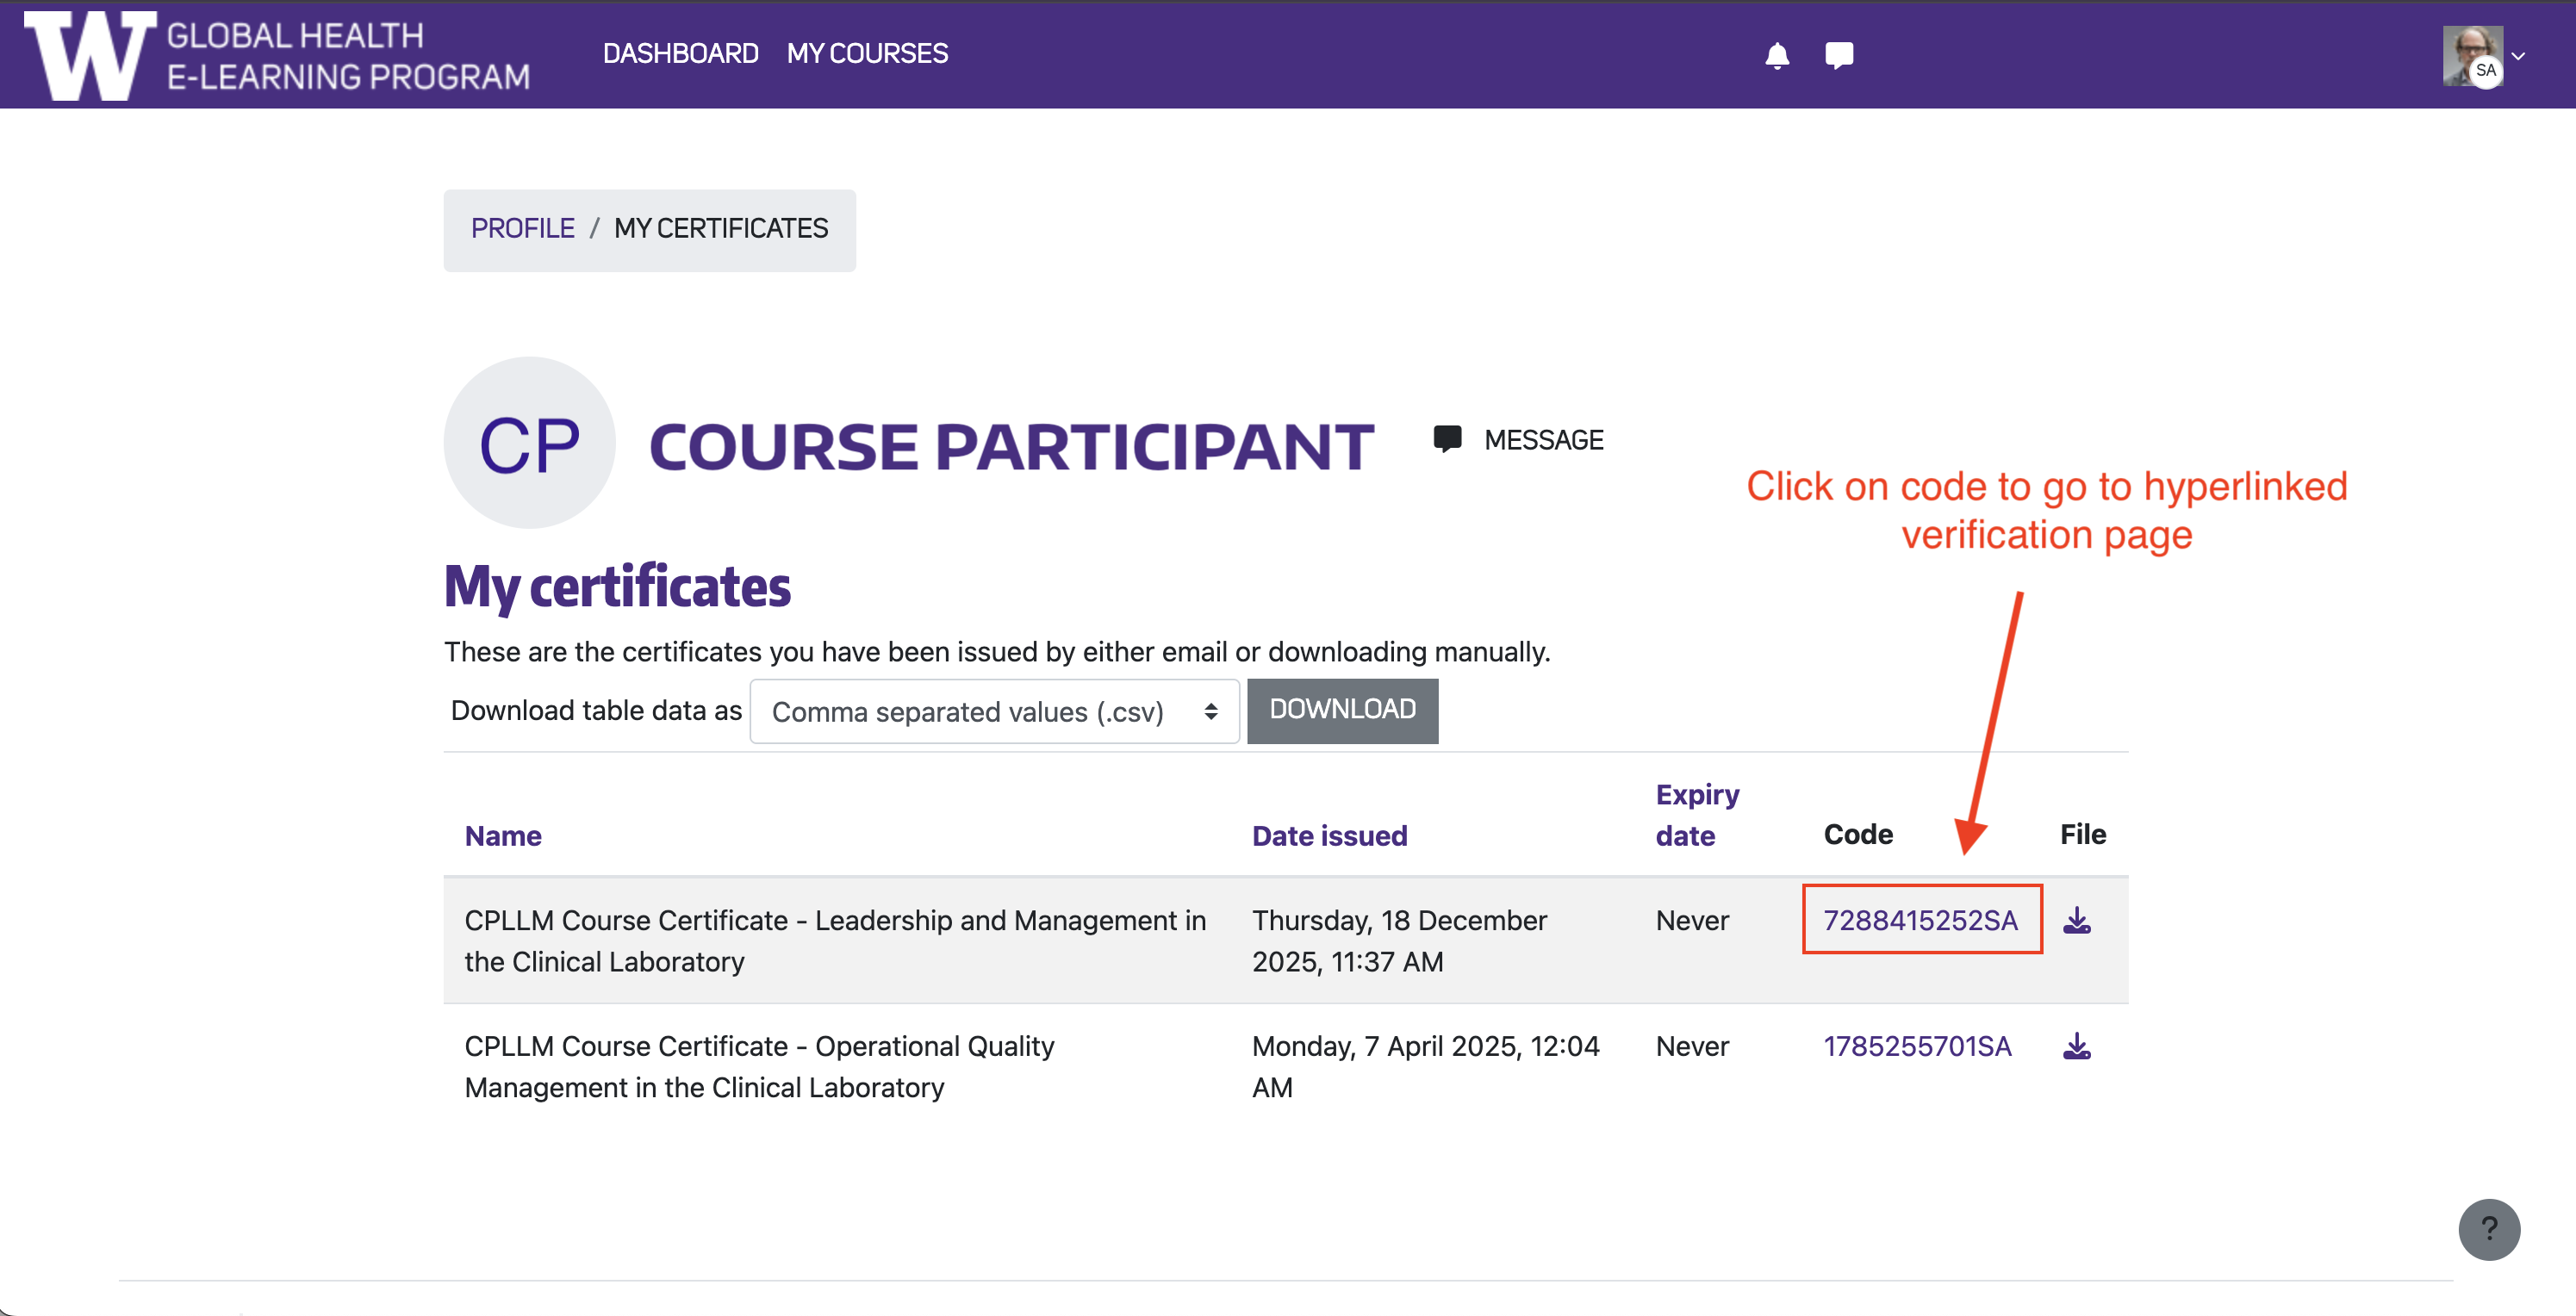The width and height of the screenshot is (2576, 1316).
Task: Download the Leadership and Management certificate file
Action: coord(2076,920)
